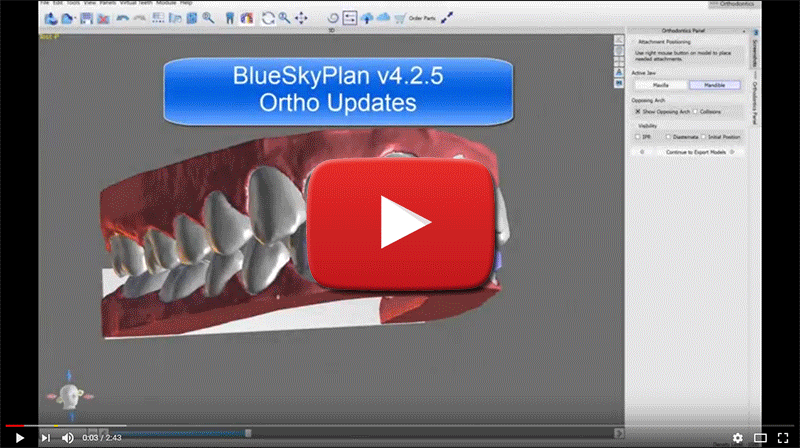Open the Panels menu
Screen dimensions: 800x448
coord(108,3)
